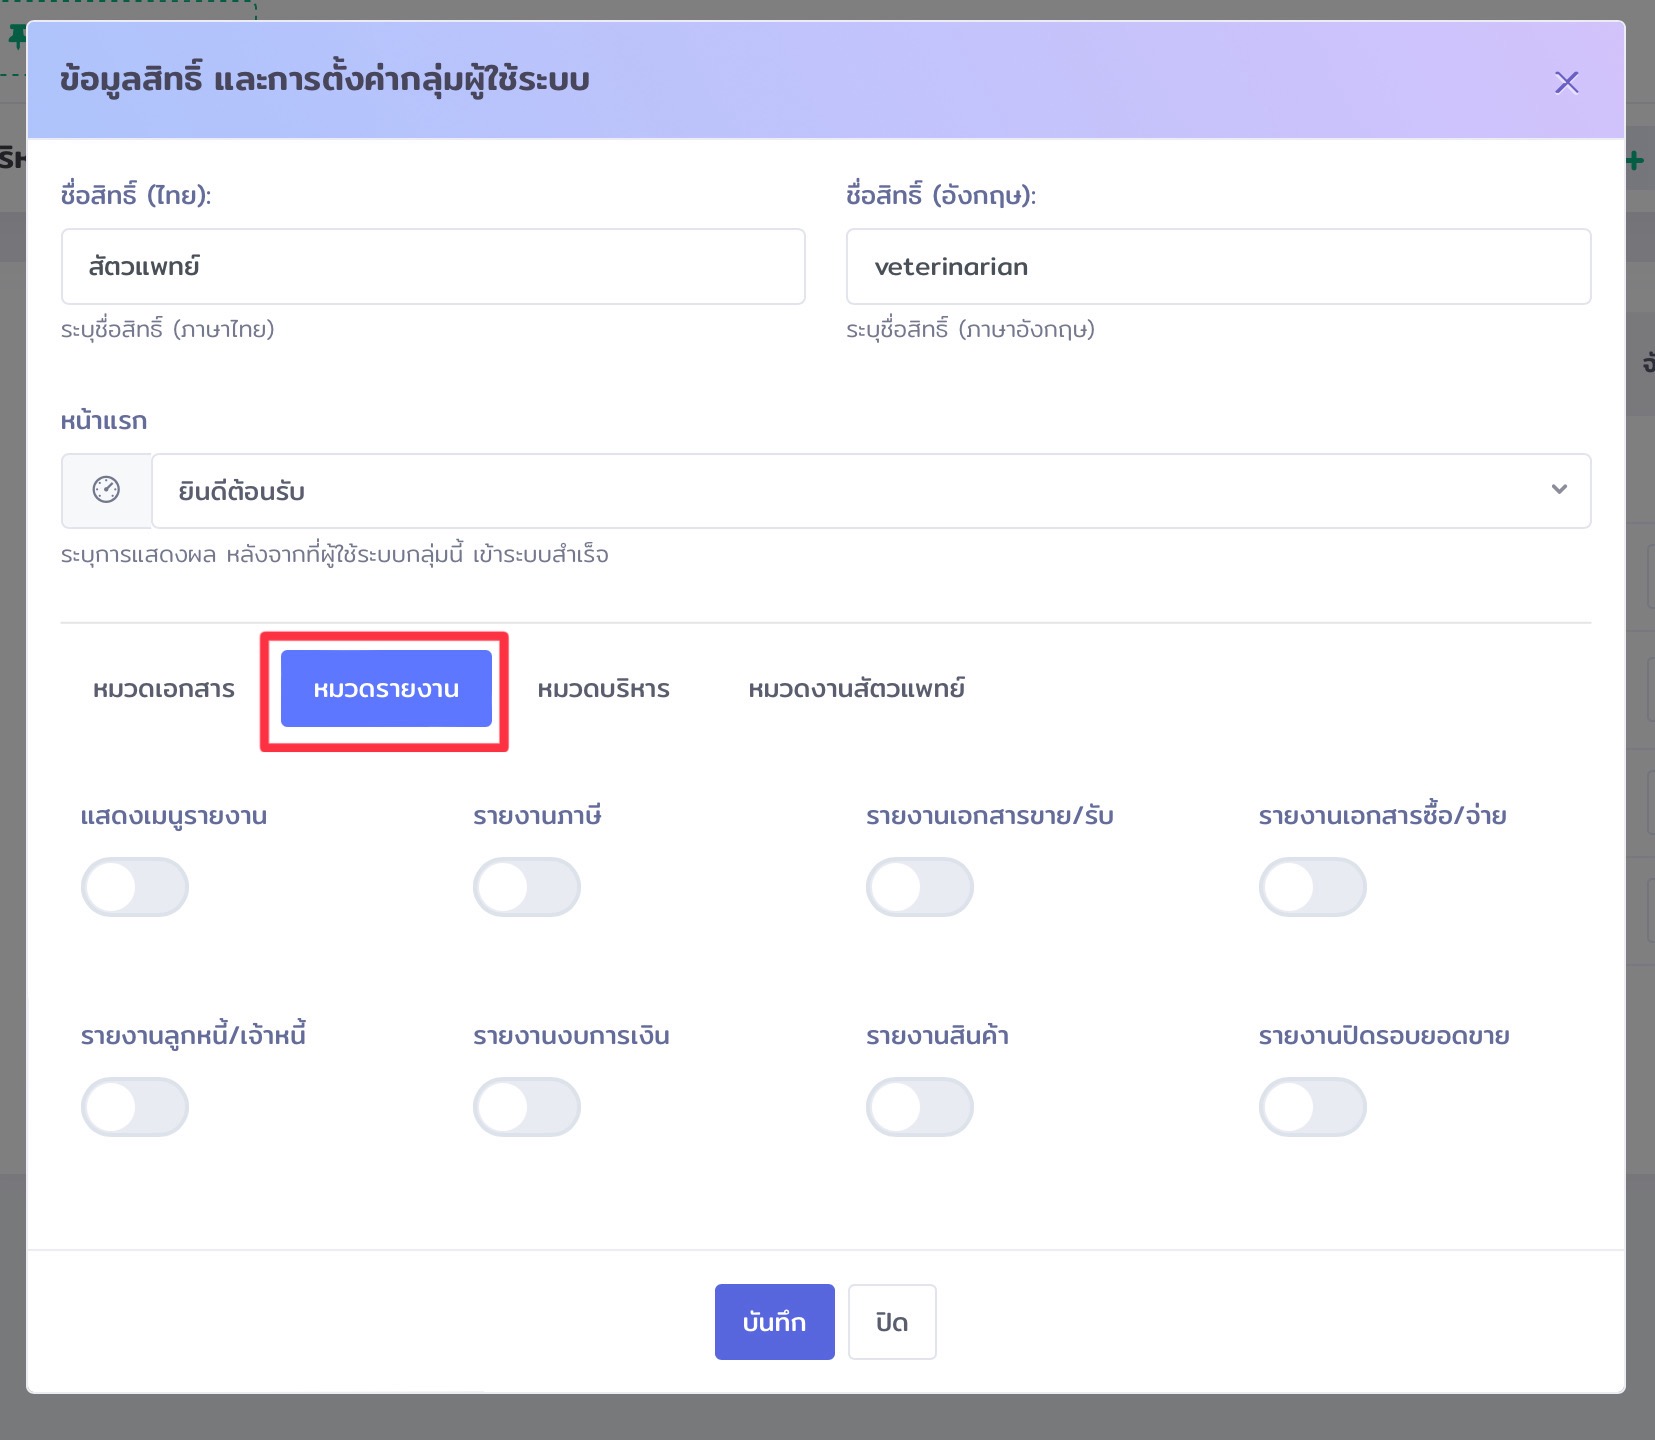Switch to the หมวดเอกสาร tab
This screenshot has height=1440, width=1655.
[x=164, y=689]
